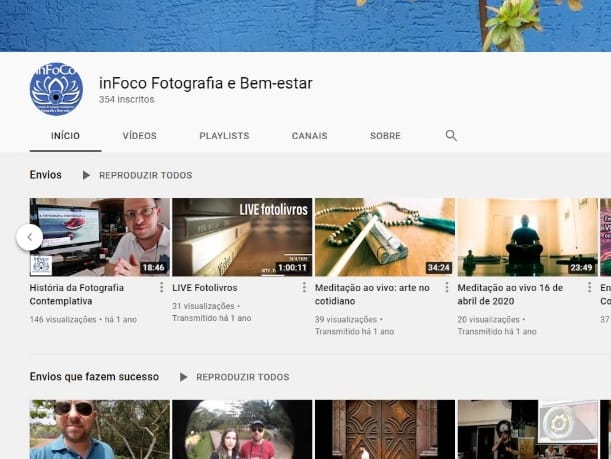Open thumbnail of man in sunglasses
This screenshot has height=459, width=611.
pos(100,429)
